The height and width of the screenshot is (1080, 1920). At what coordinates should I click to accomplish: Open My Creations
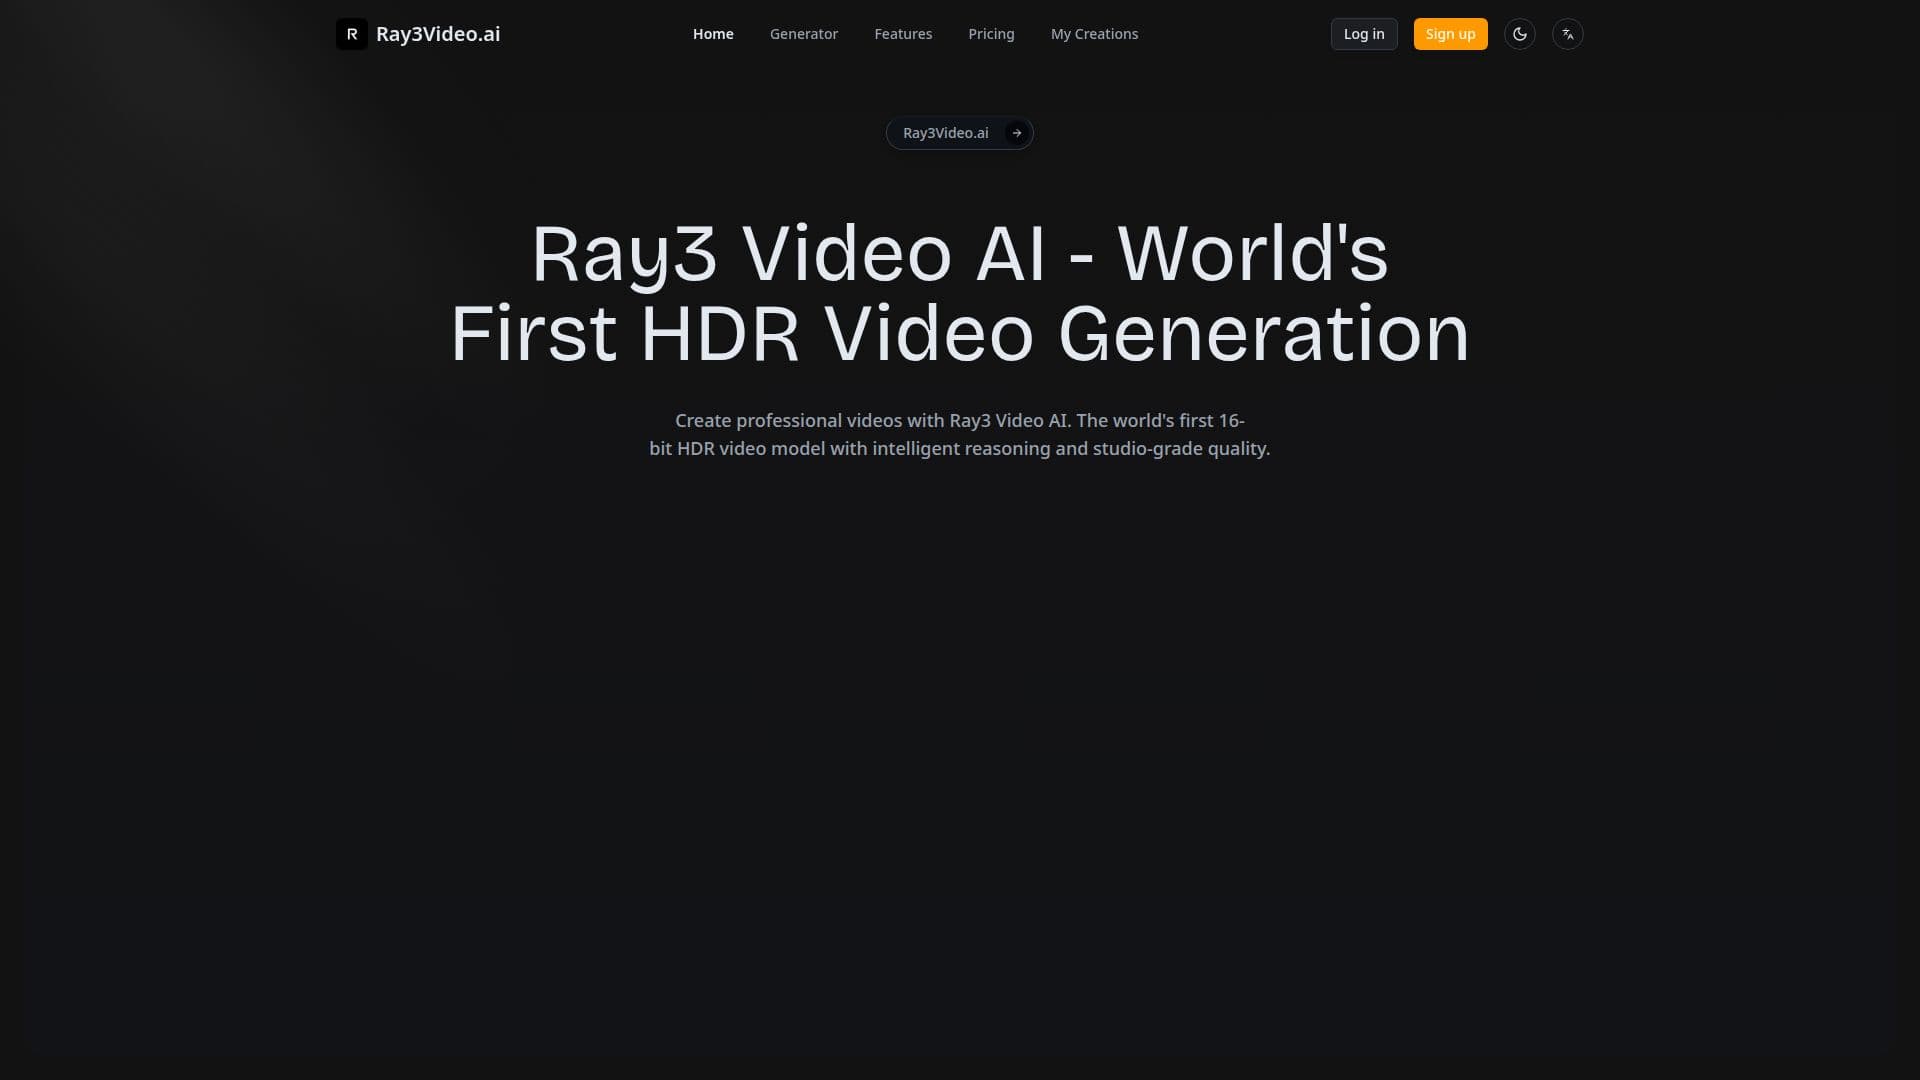click(x=1094, y=34)
